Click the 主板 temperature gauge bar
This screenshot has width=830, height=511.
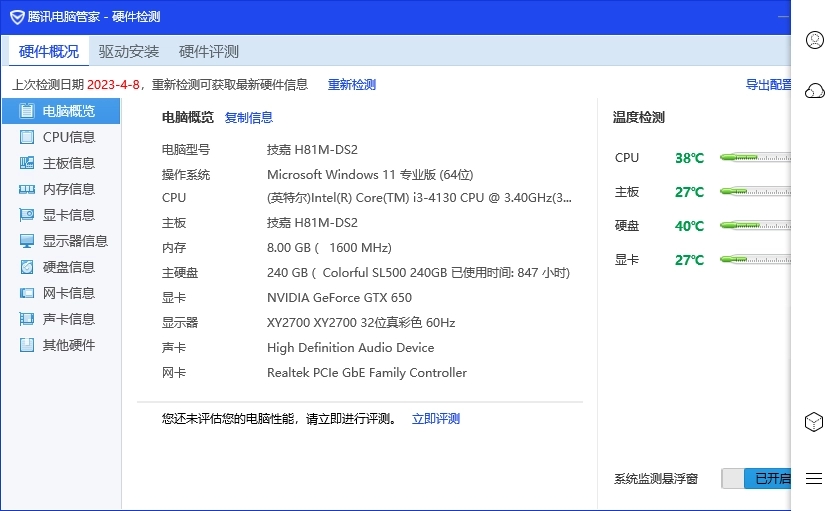point(755,191)
